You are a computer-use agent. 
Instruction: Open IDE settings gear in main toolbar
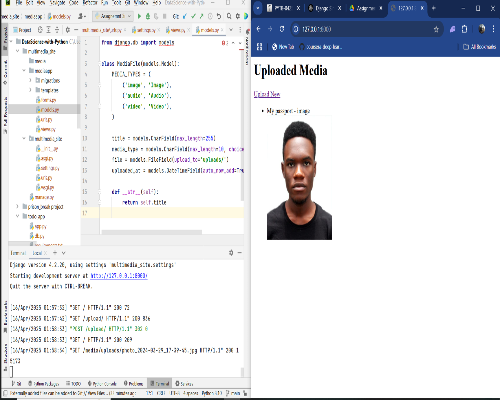[x=238, y=16]
